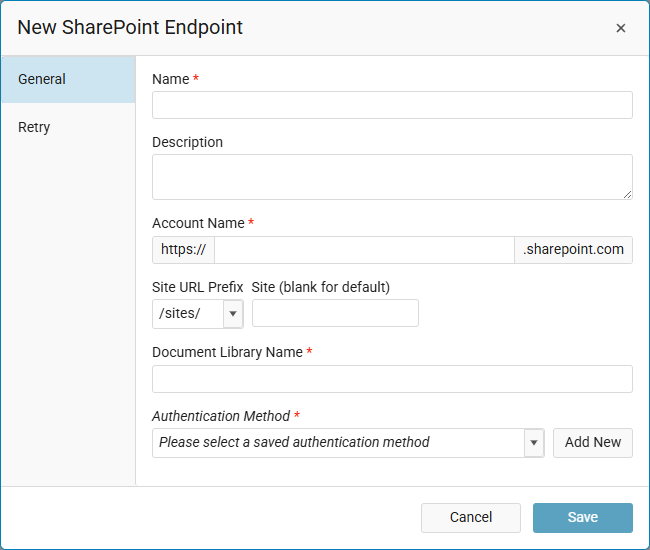Focus the Name input field
Image resolution: width=650 pixels, height=550 pixels.
(392, 105)
